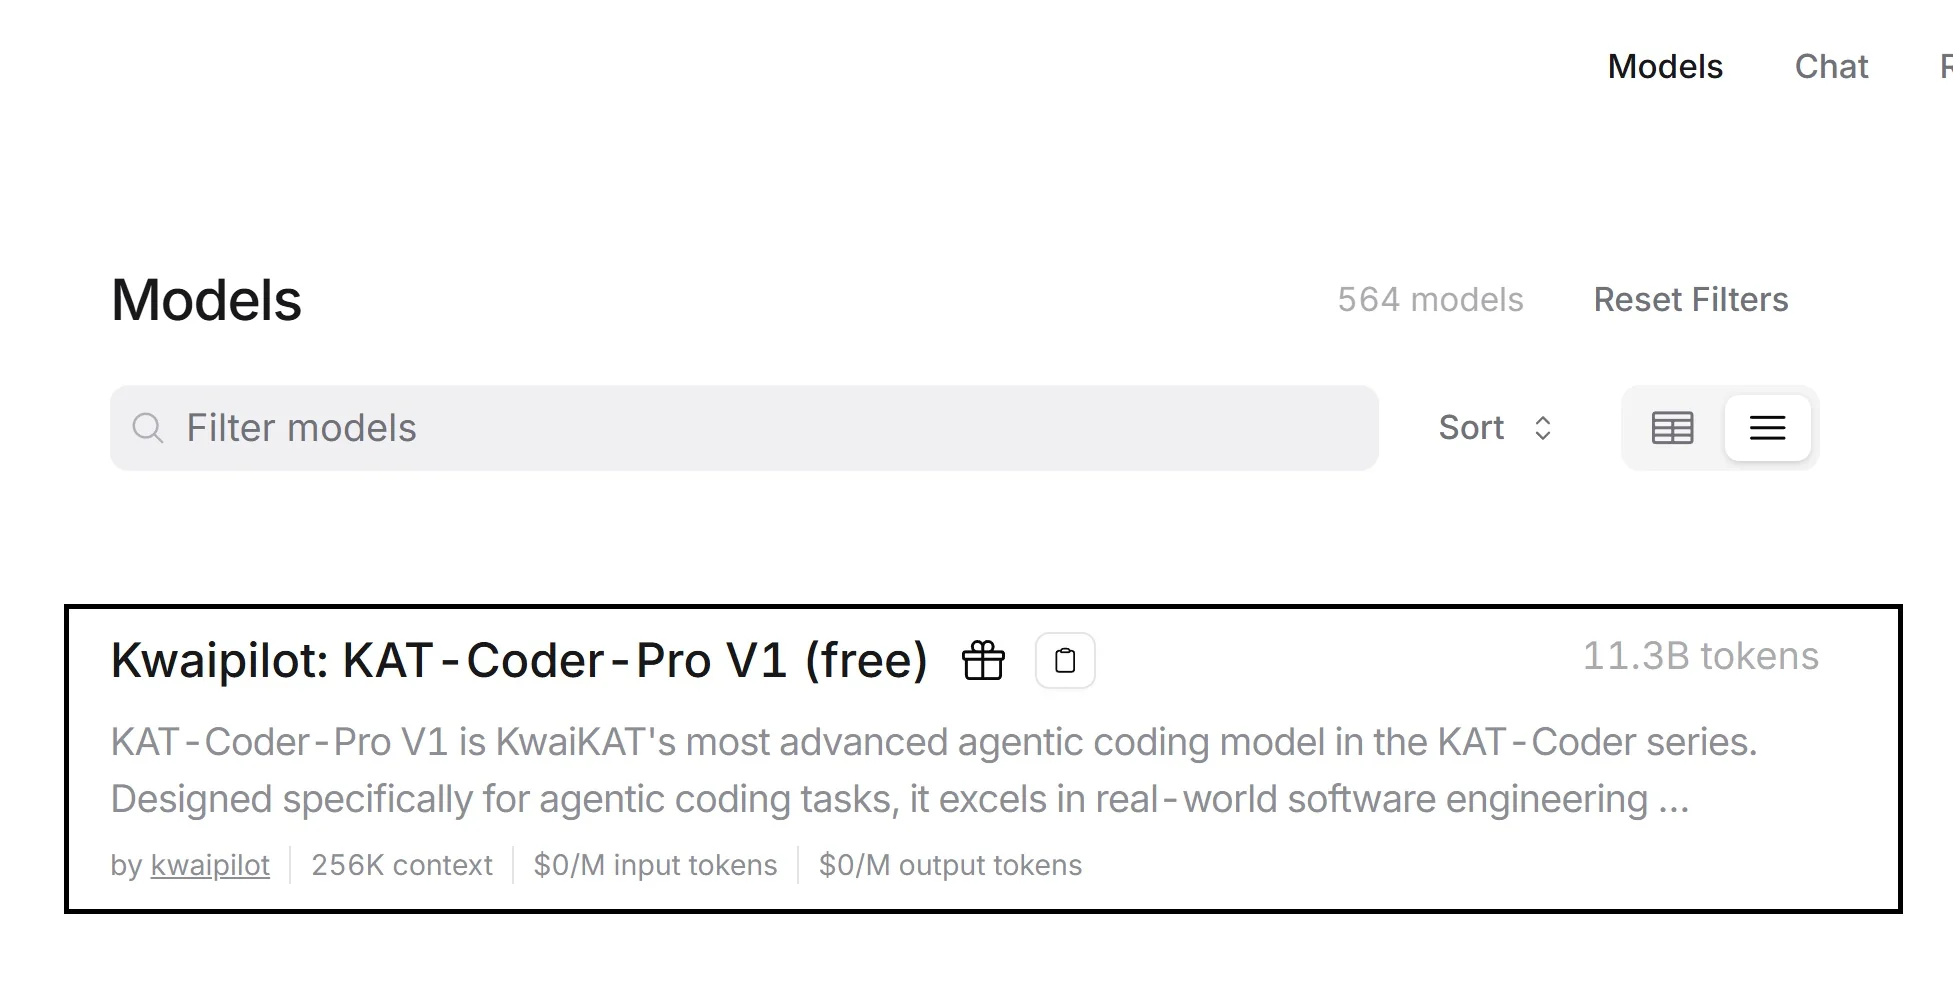Open the kwaipilot author link

click(210, 865)
